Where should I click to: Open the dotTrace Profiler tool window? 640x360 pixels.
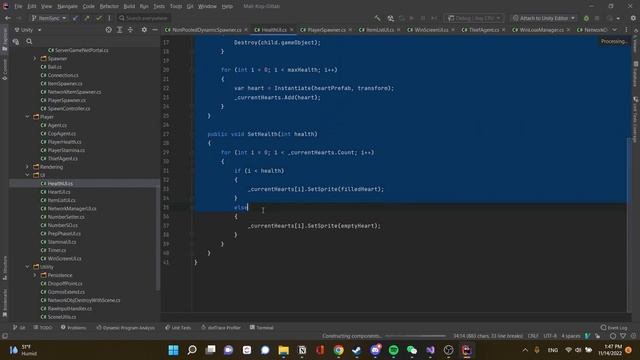tap(221, 327)
